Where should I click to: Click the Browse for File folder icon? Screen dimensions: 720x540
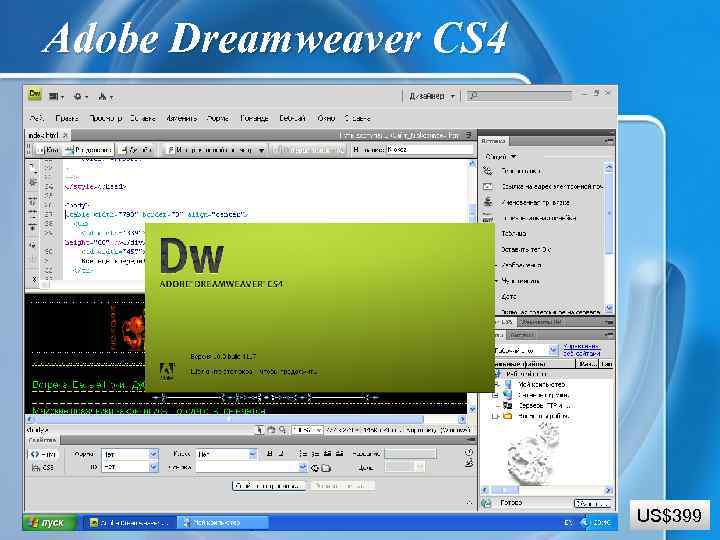point(326,468)
